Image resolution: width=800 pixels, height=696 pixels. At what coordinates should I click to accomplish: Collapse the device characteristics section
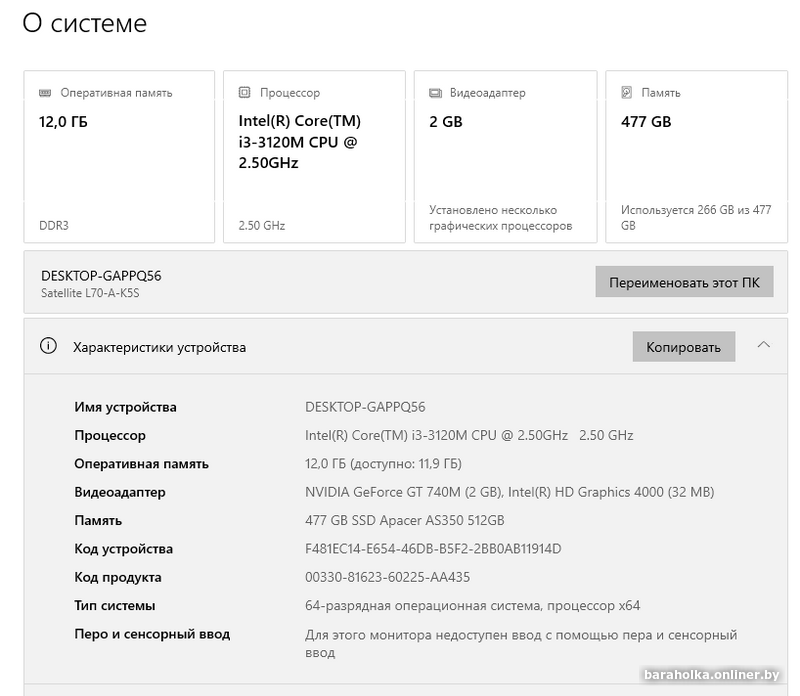(x=764, y=346)
